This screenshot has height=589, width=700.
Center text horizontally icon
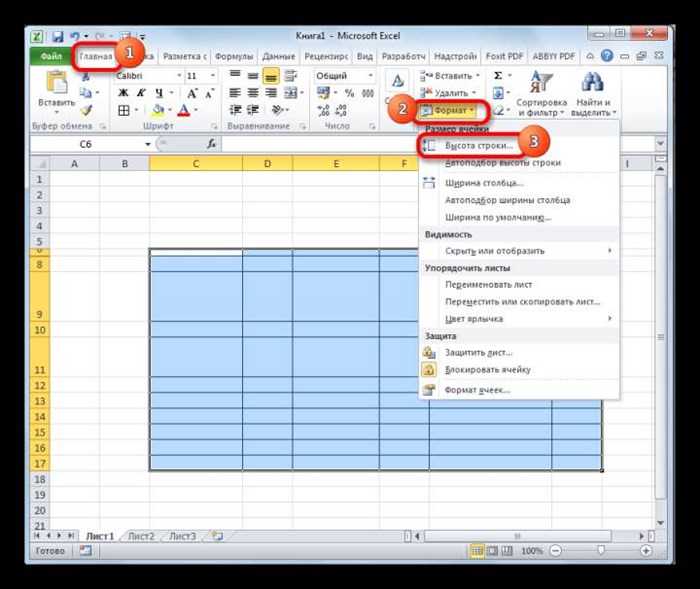(x=253, y=93)
